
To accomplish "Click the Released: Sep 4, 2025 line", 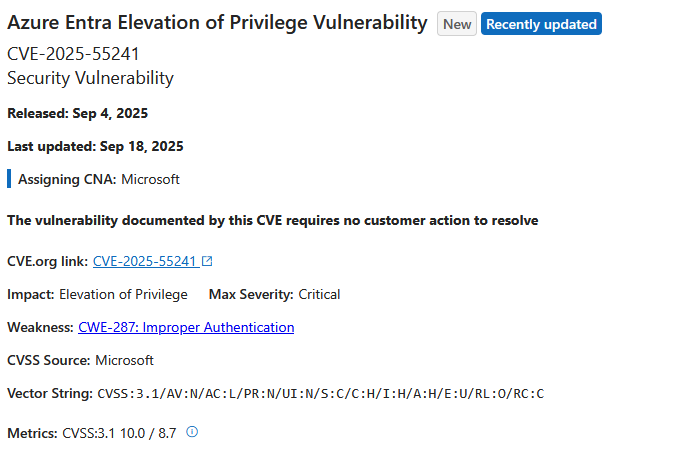I will (78, 113).
